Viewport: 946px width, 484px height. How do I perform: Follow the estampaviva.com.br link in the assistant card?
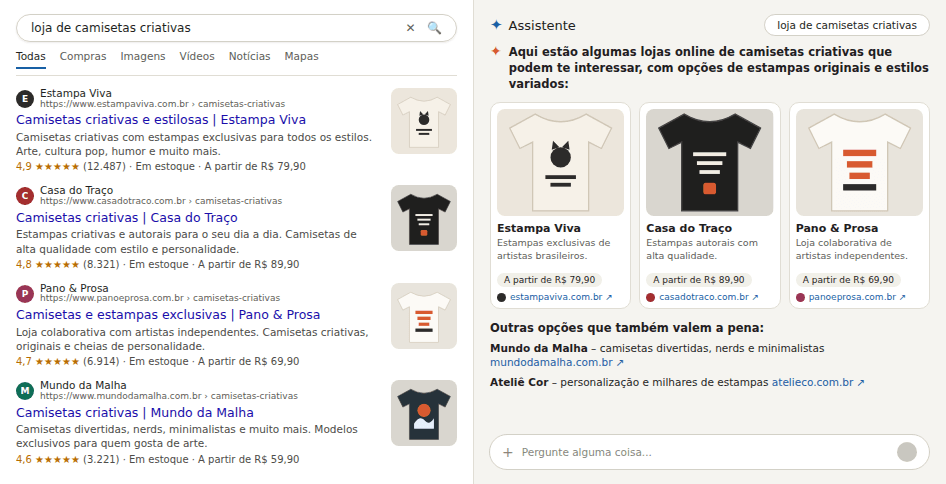(x=561, y=298)
